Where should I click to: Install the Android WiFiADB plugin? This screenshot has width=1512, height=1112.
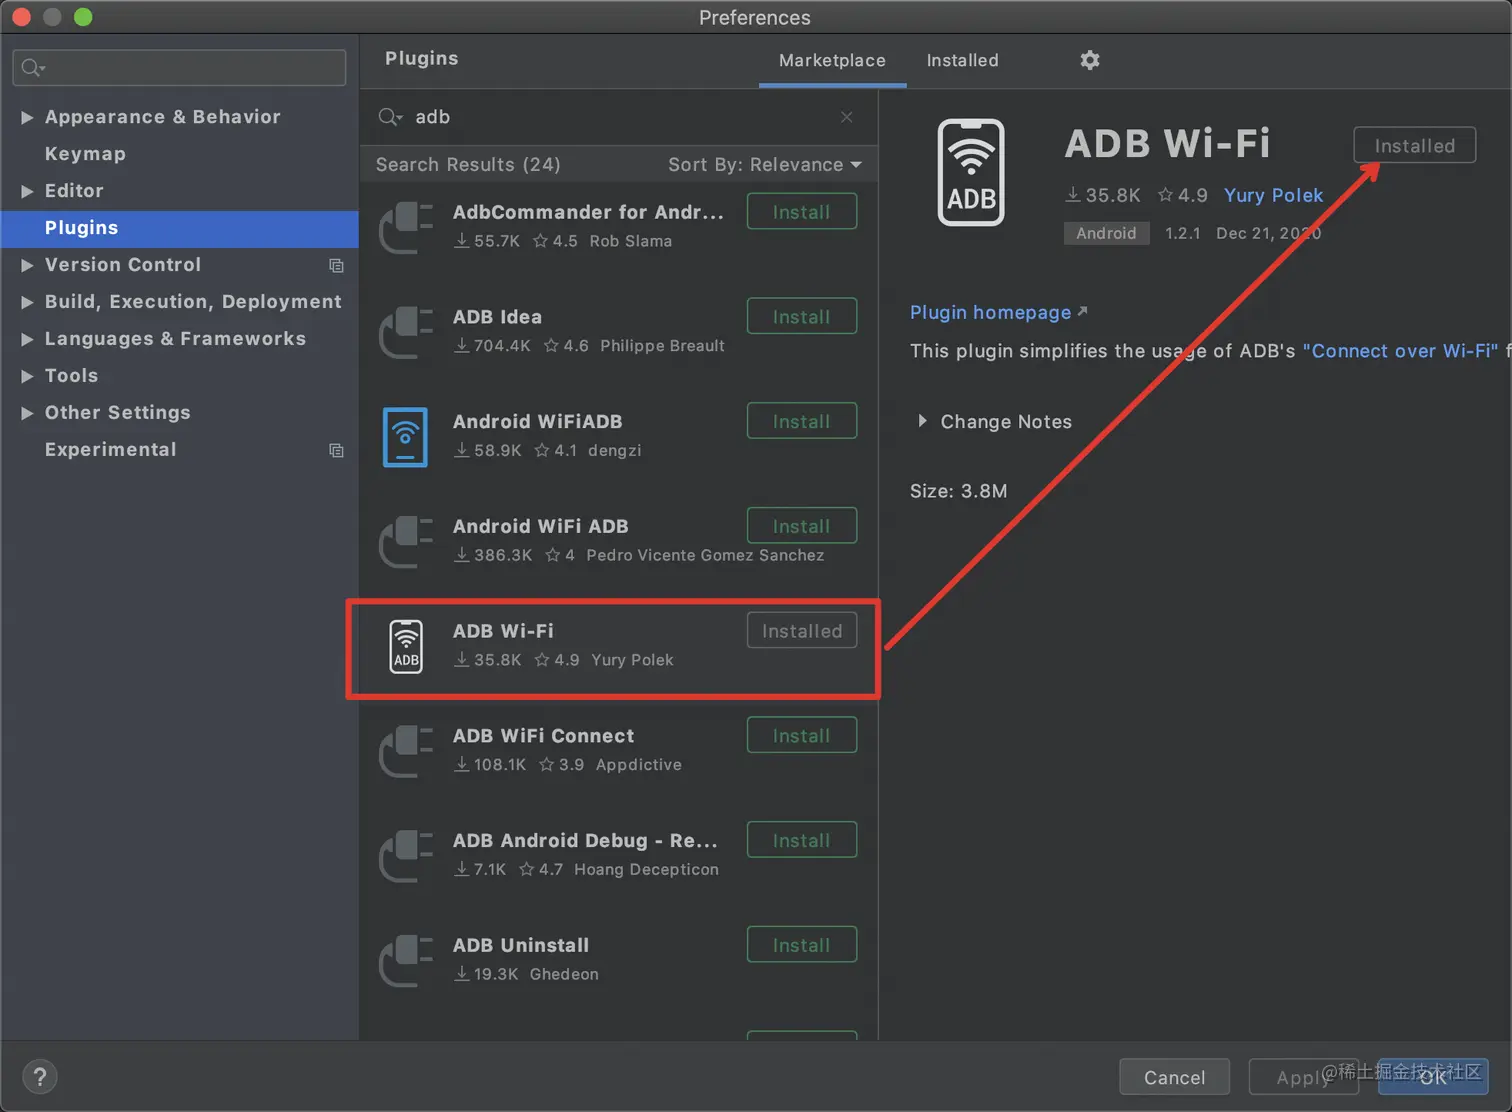point(802,421)
